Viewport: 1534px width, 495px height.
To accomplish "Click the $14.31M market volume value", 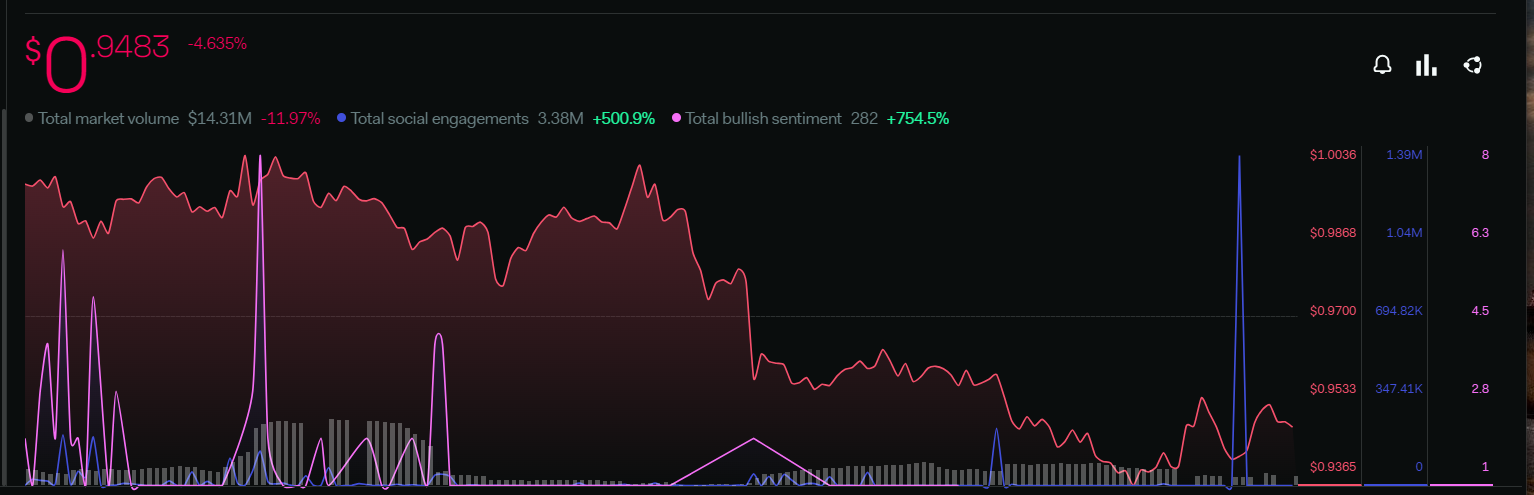I will (x=220, y=118).
